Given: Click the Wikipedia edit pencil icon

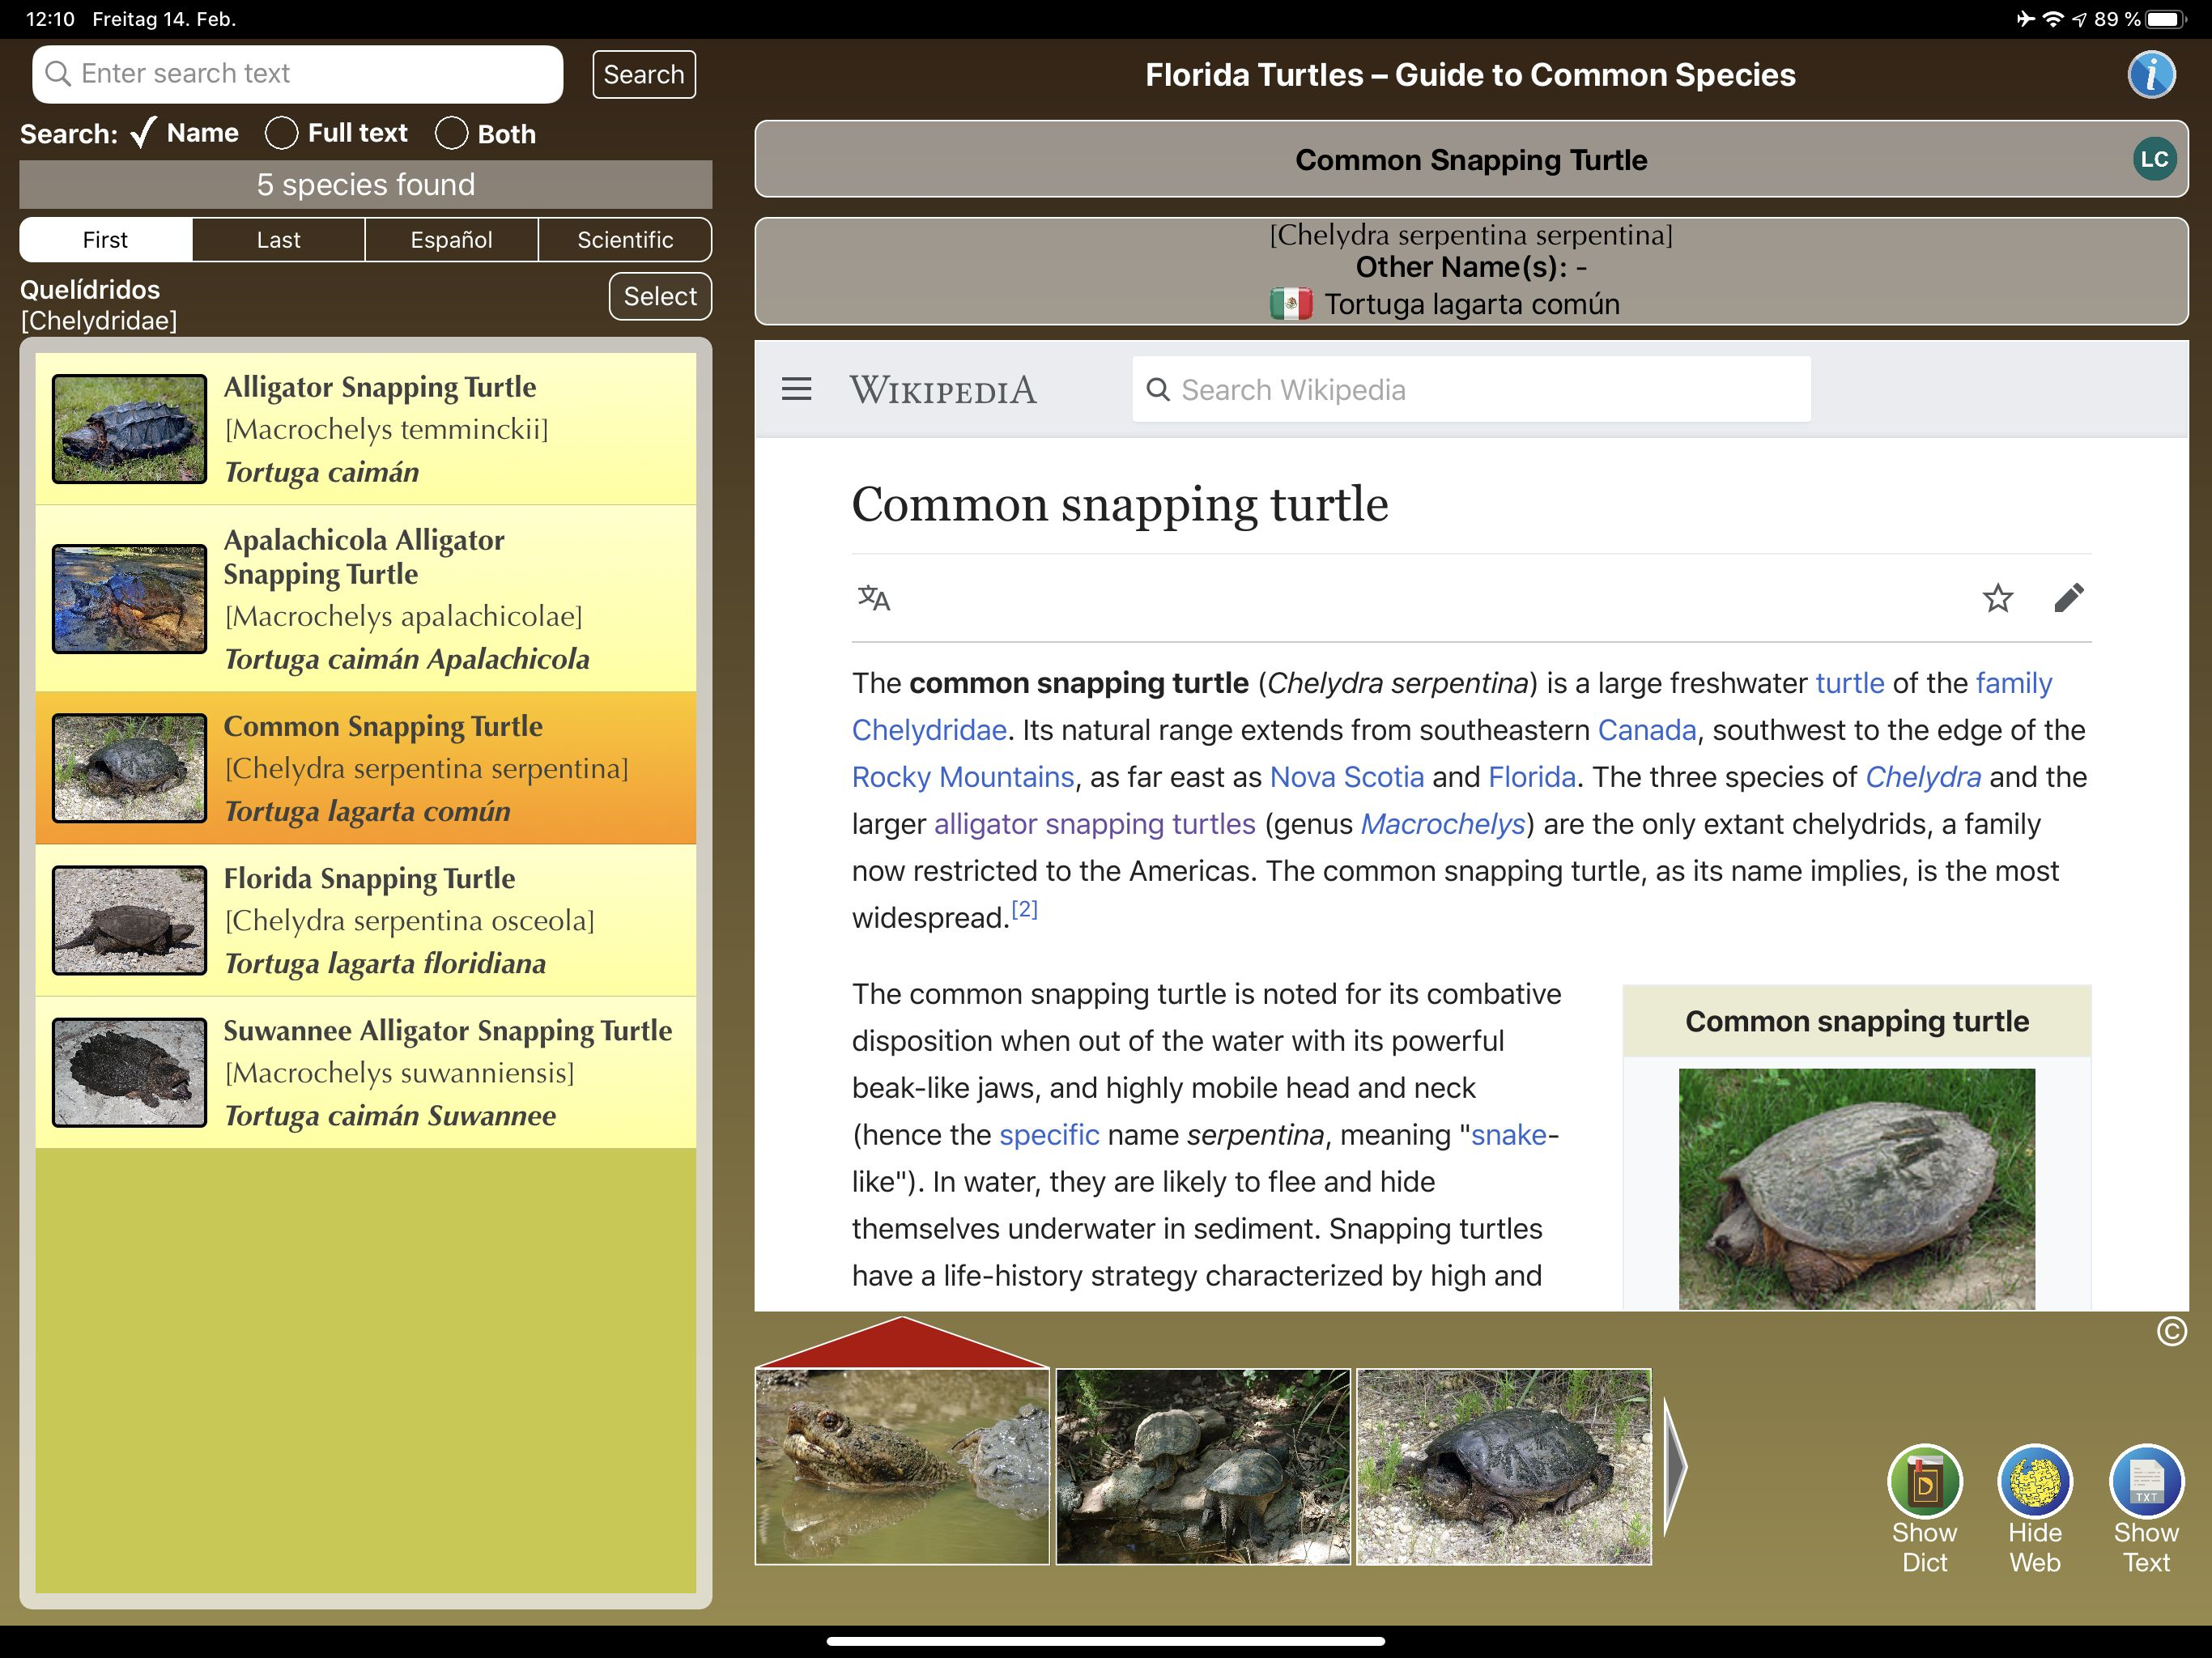Looking at the screenshot, I should coord(2068,598).
